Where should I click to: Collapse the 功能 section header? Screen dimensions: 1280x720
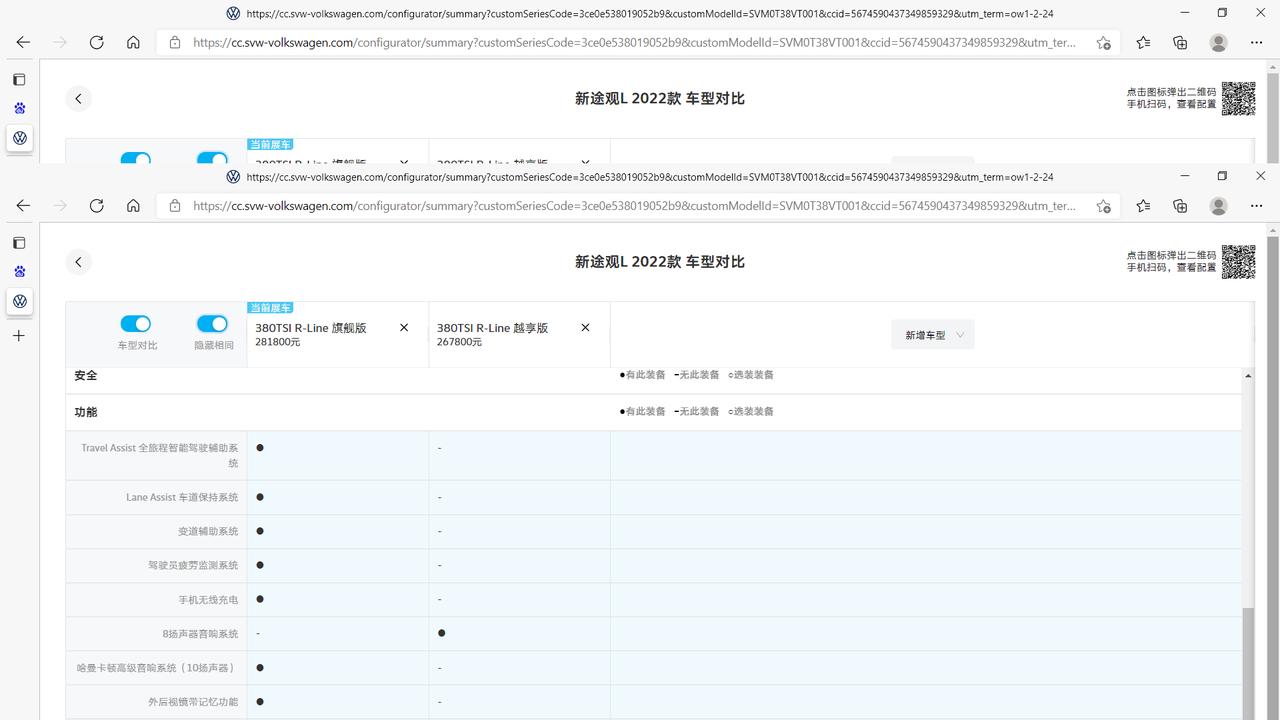click(x=654, y=412)
